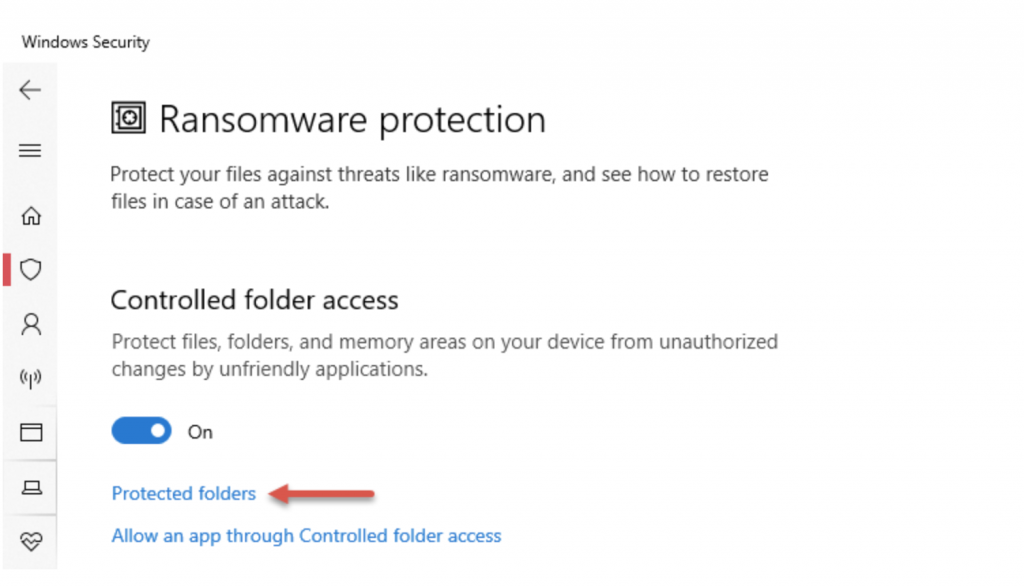The image size is (1024, 587).
Task: Click the unauthorized changes description text
Action: tap(444, 355)
